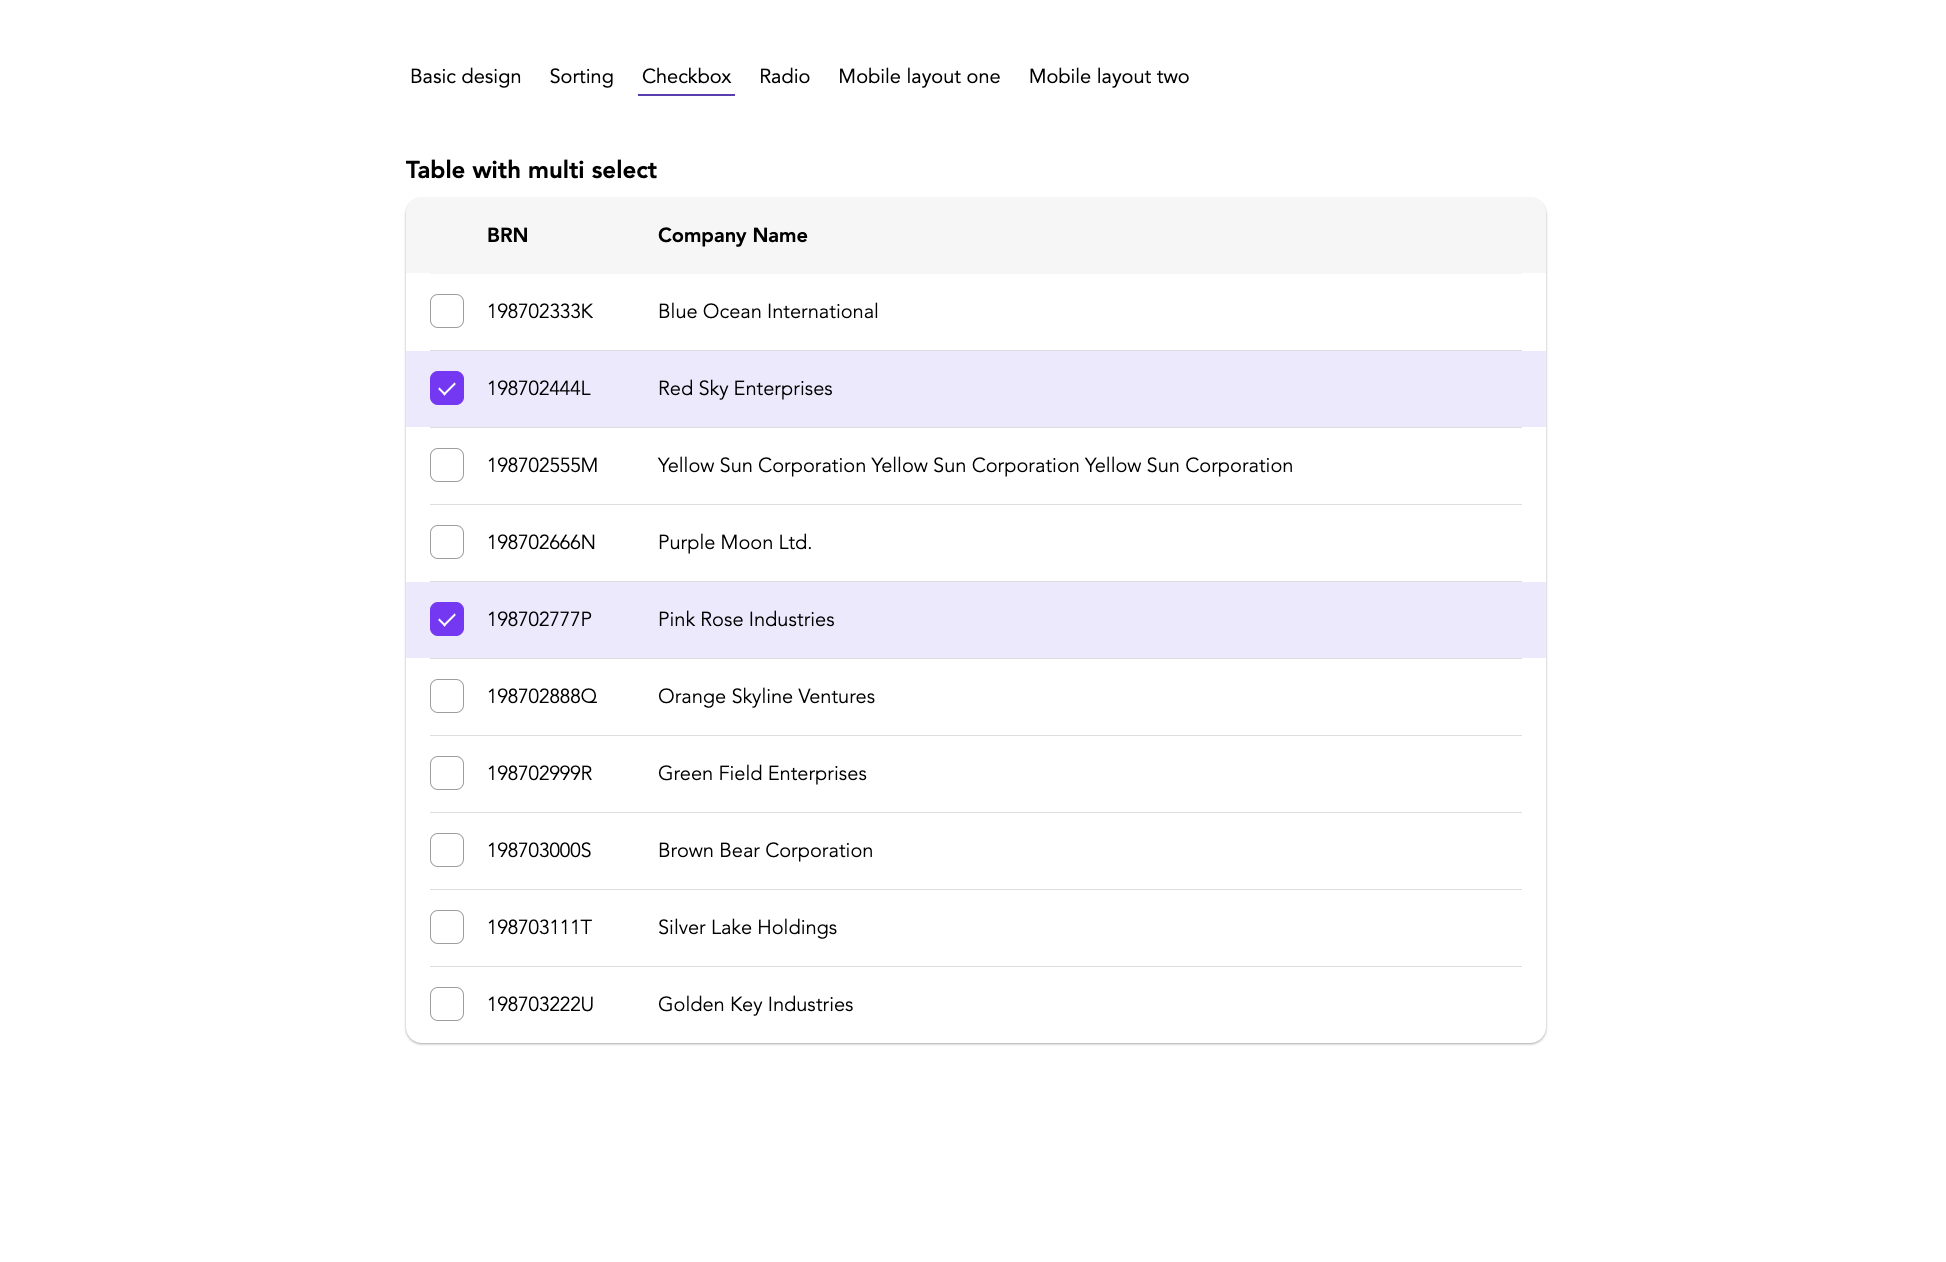Check the Blue Ocean International checkbox
This screenshot has height=1262, width=1946.
click(446, 311)
